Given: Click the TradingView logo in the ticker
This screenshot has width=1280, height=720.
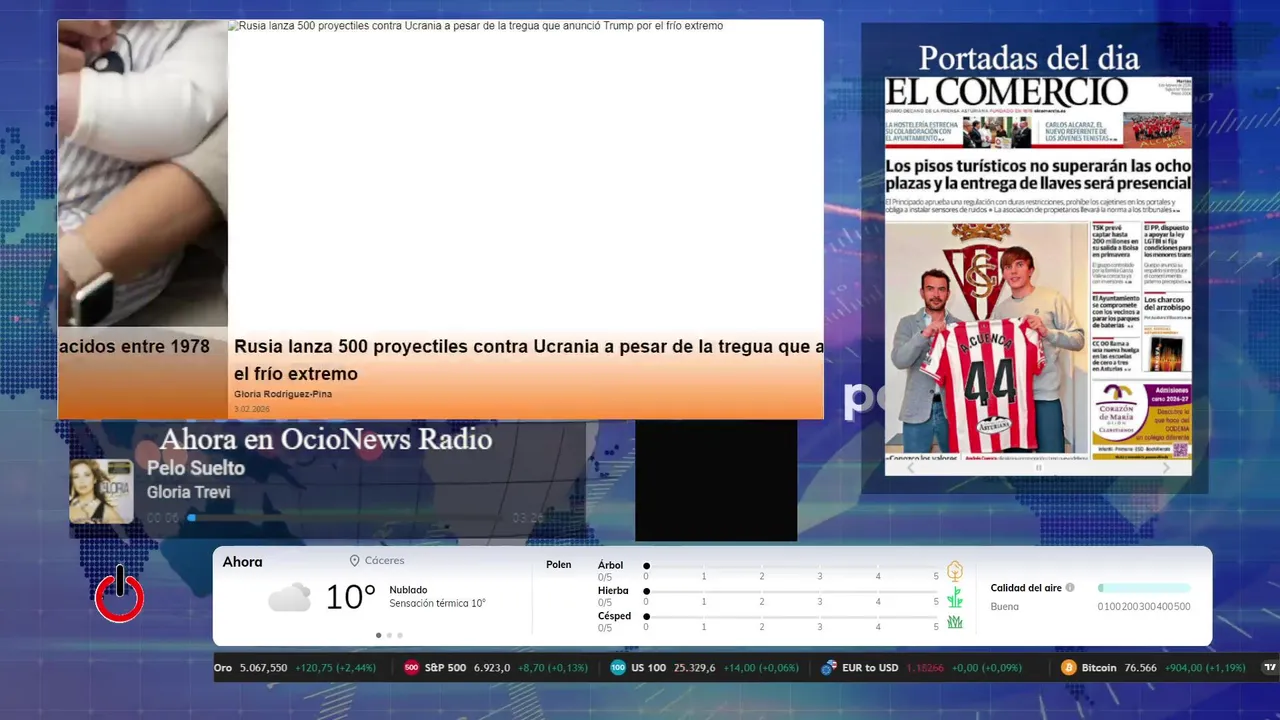Looking at the screenshot, I should (x=1270, y=667).
